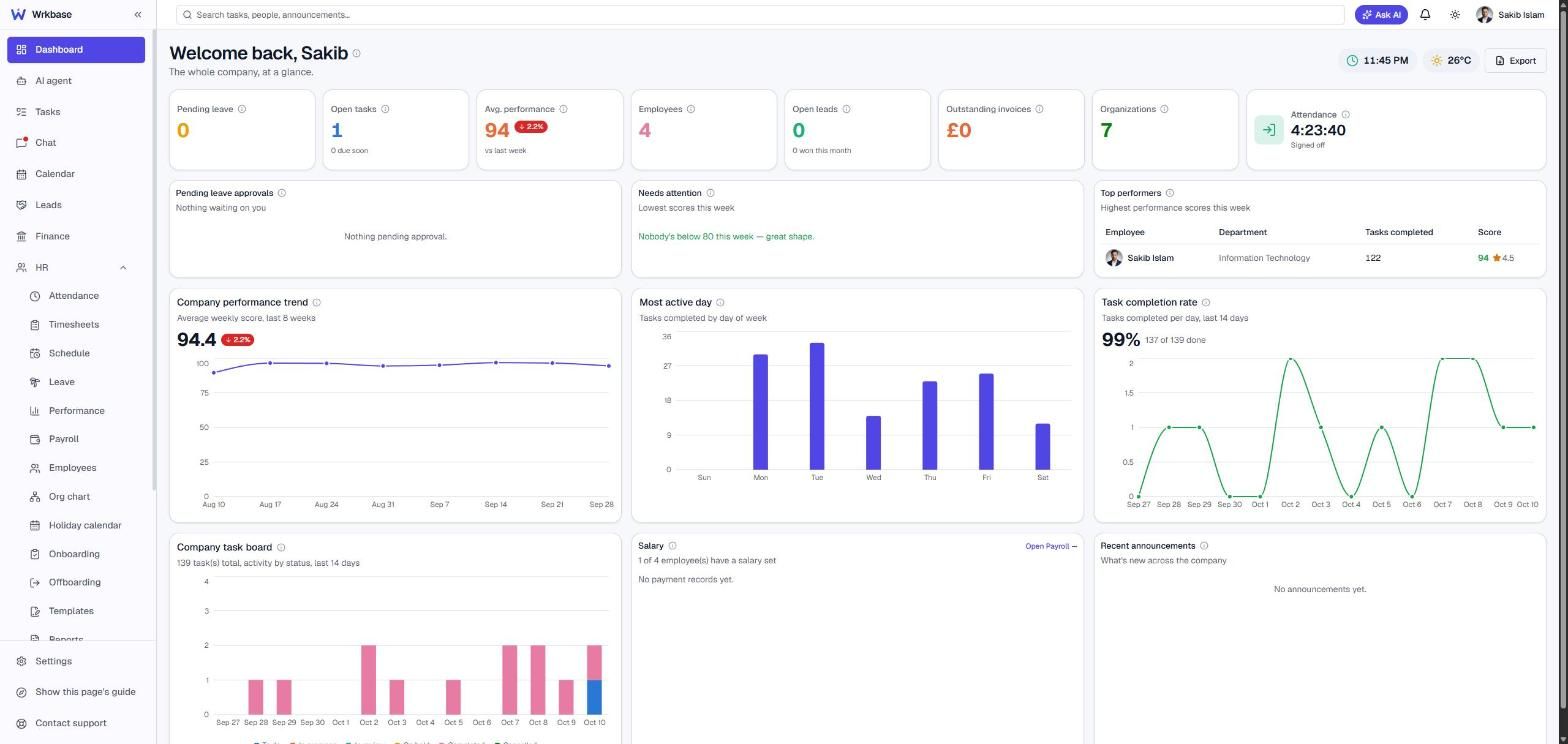Open Payroll under HR
This screenshot has height=744, width=1568.
[x=83, y=439]
